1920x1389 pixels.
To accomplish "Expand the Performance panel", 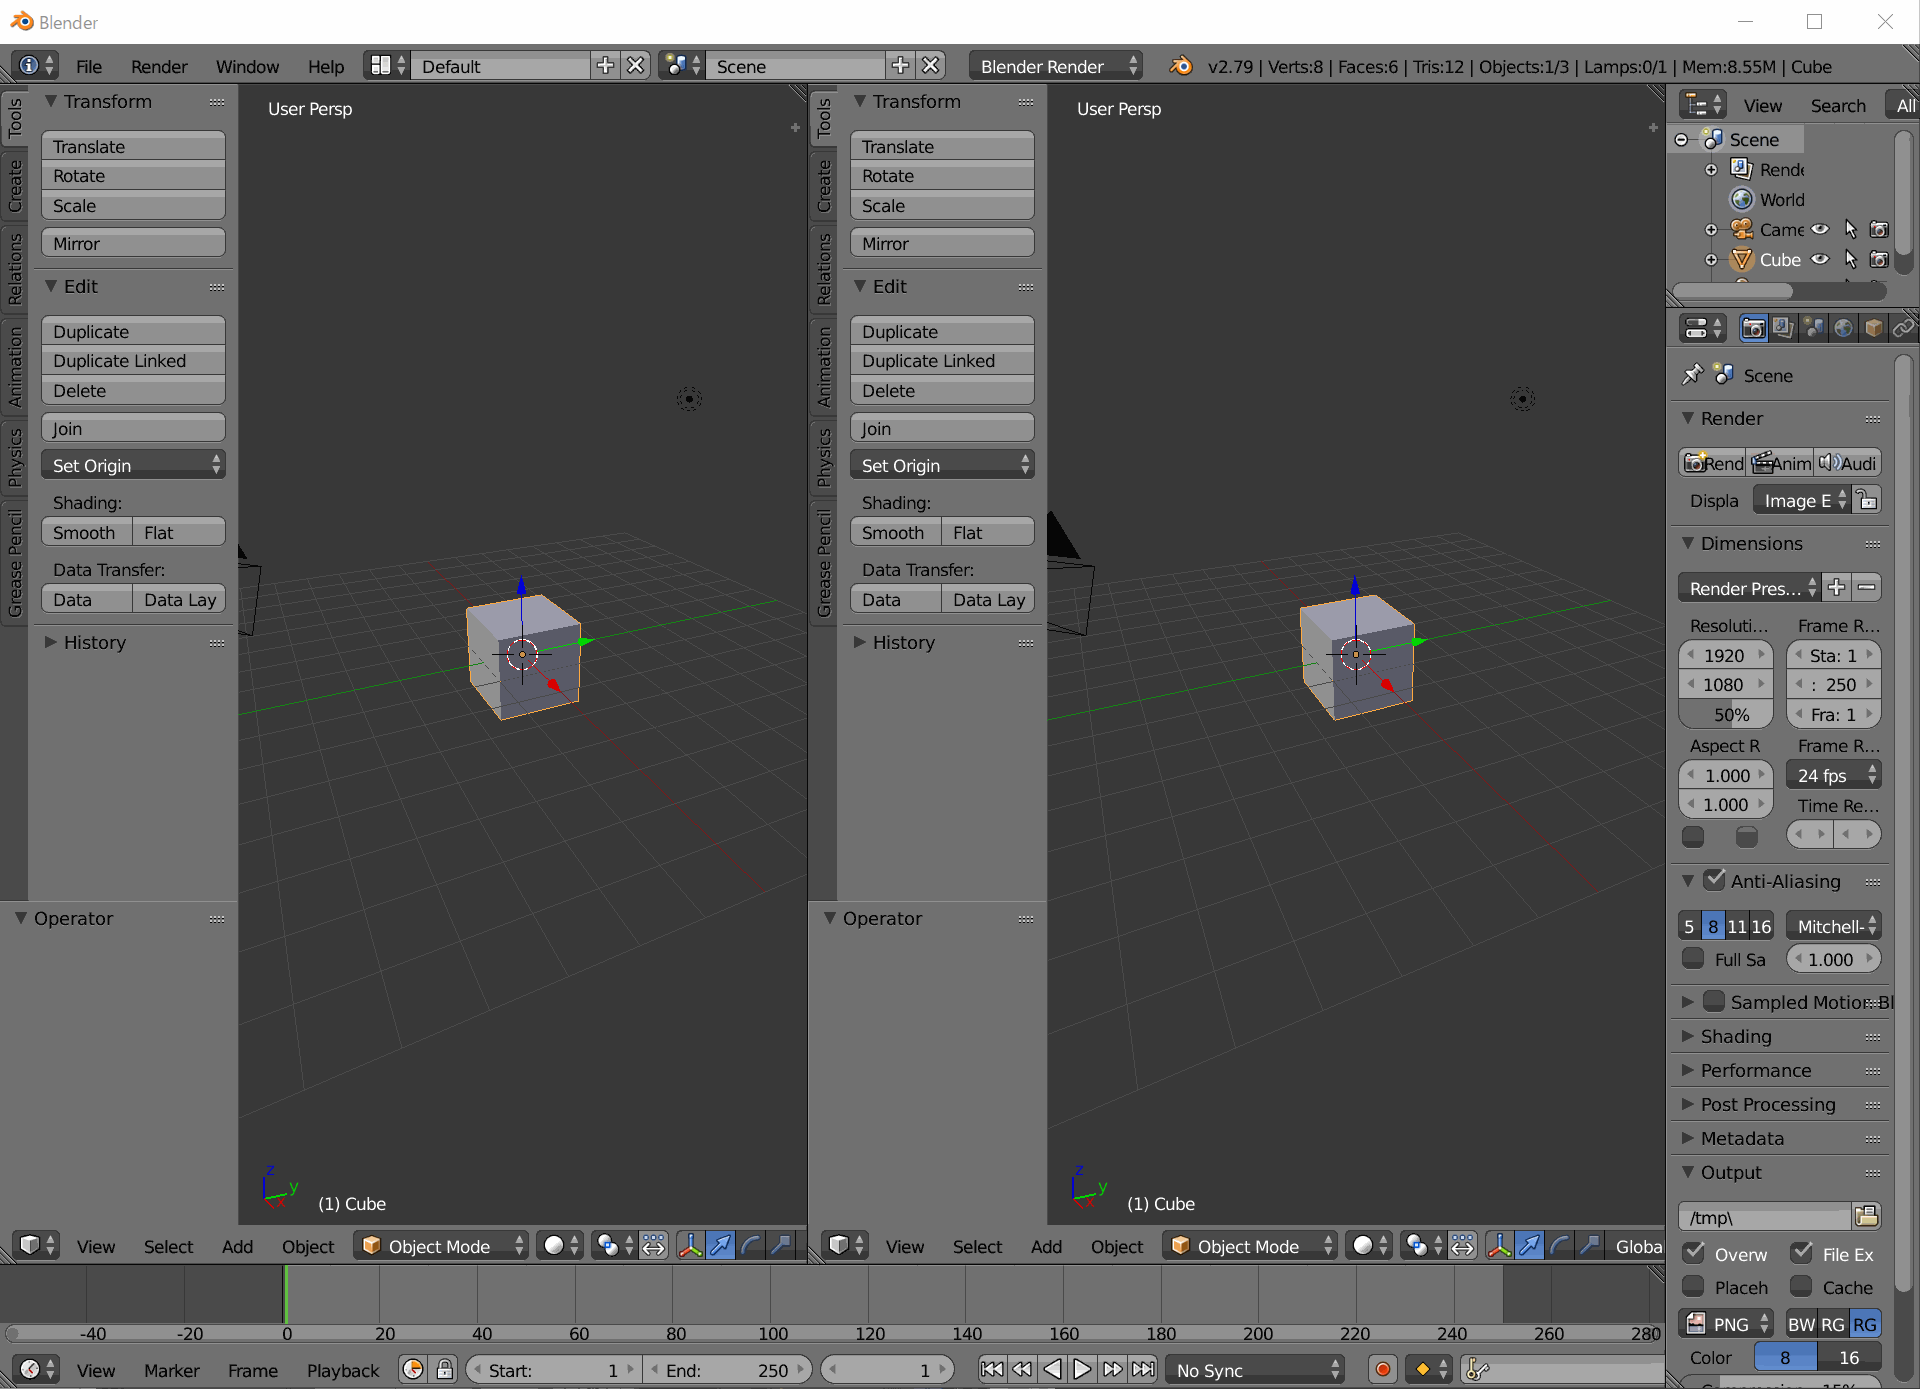I will pos(1755,1070).
